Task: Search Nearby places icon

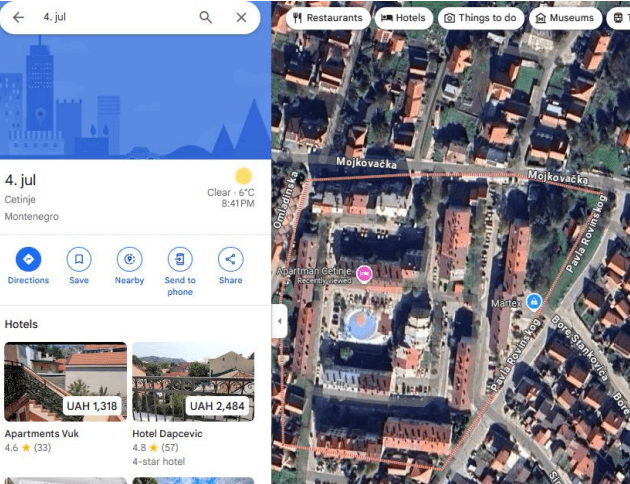Action: tap(129, 259)
